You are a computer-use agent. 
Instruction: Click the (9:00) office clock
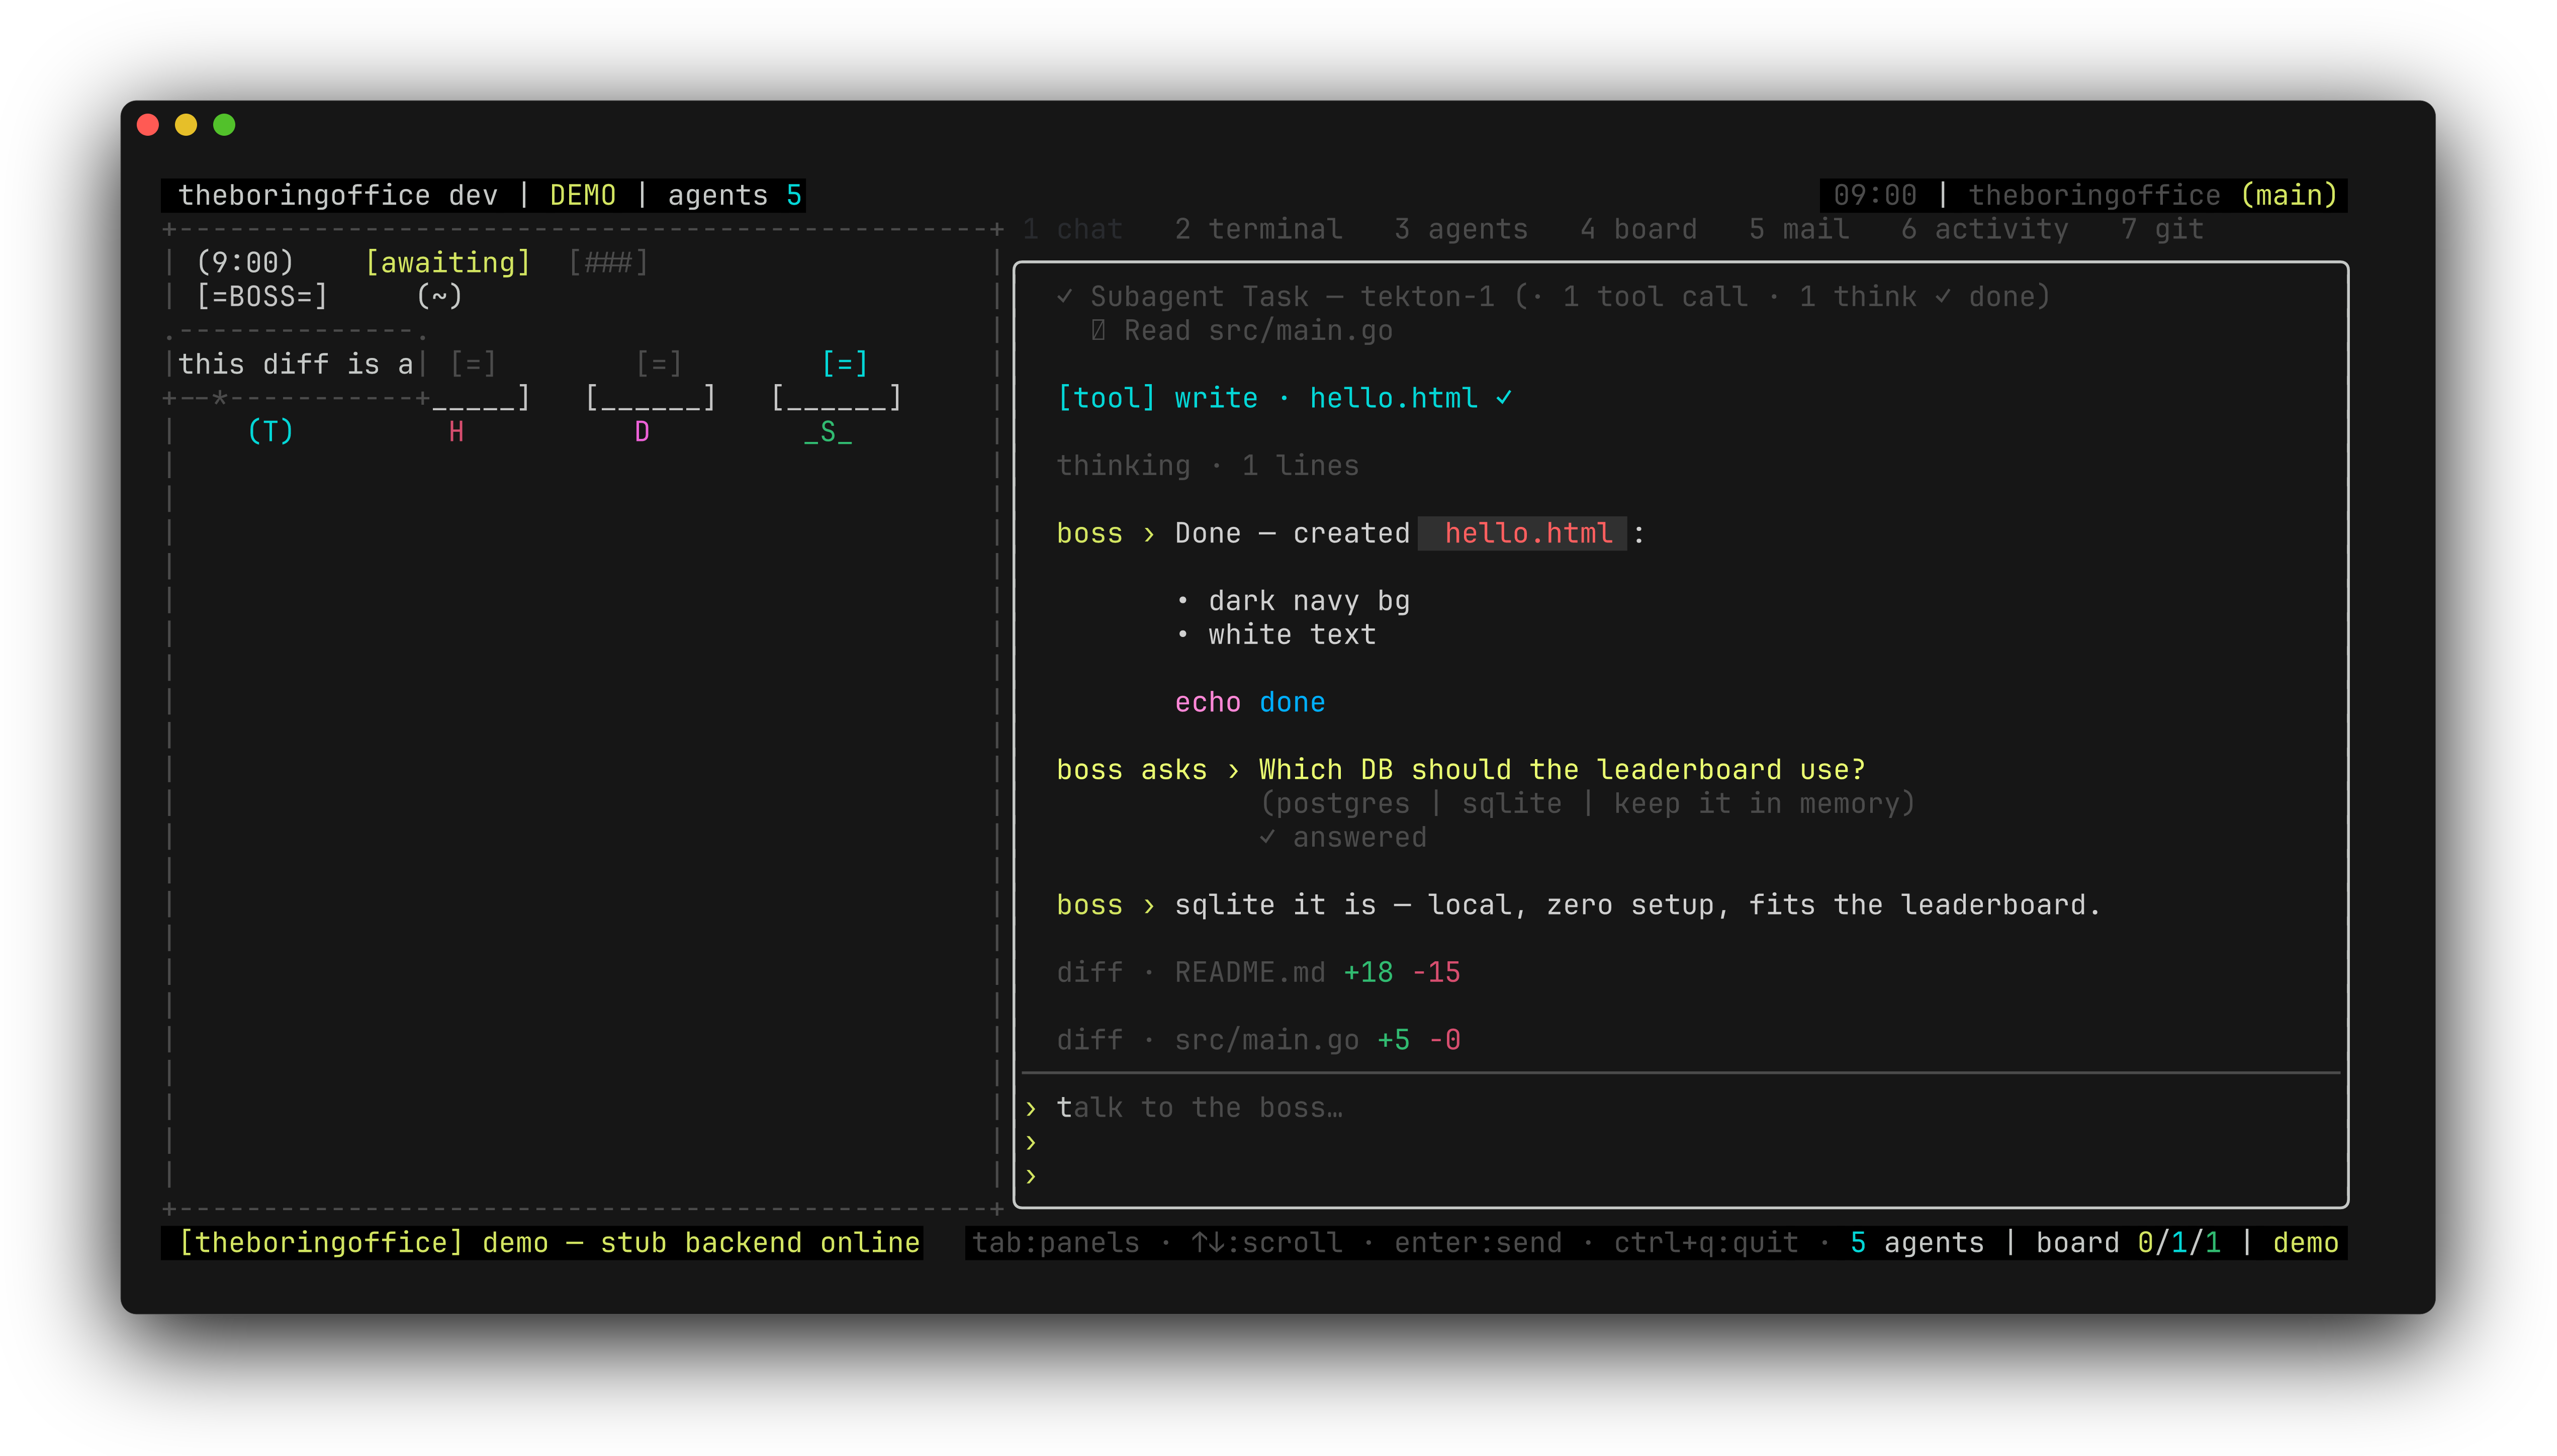point(245,262)
